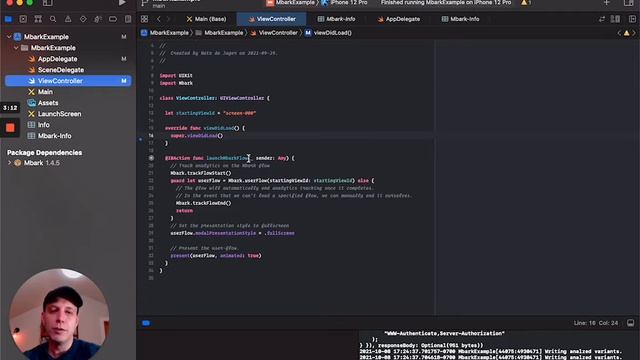The image size is (640, 360).
Task: Expand the Mbark 1.4.5 package
Action: click(9, 163)
